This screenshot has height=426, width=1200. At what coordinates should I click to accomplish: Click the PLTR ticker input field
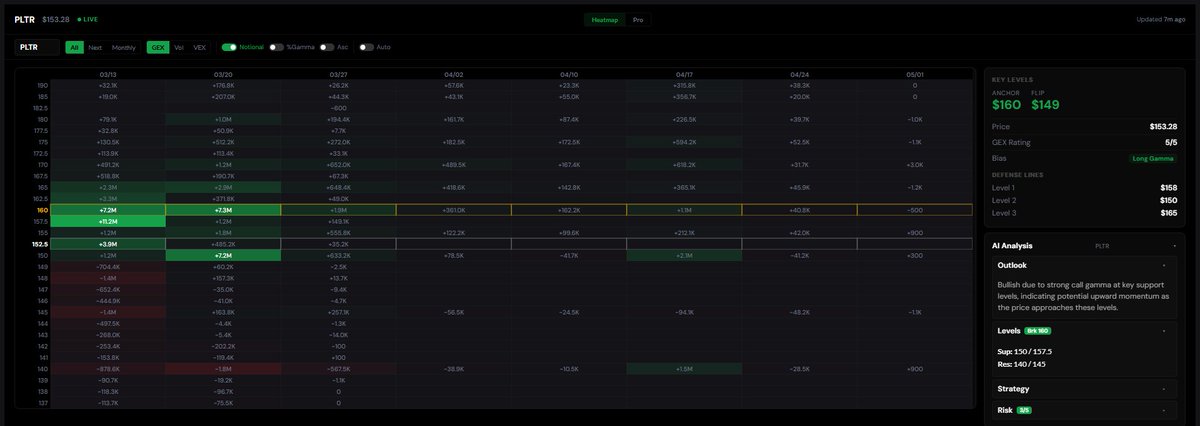pos(37,46)
